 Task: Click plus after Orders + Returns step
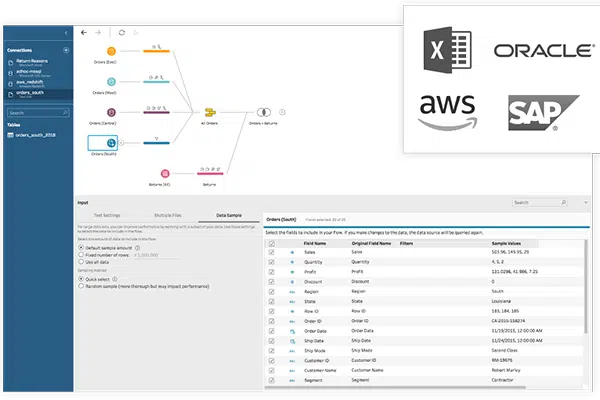point(282,112)
